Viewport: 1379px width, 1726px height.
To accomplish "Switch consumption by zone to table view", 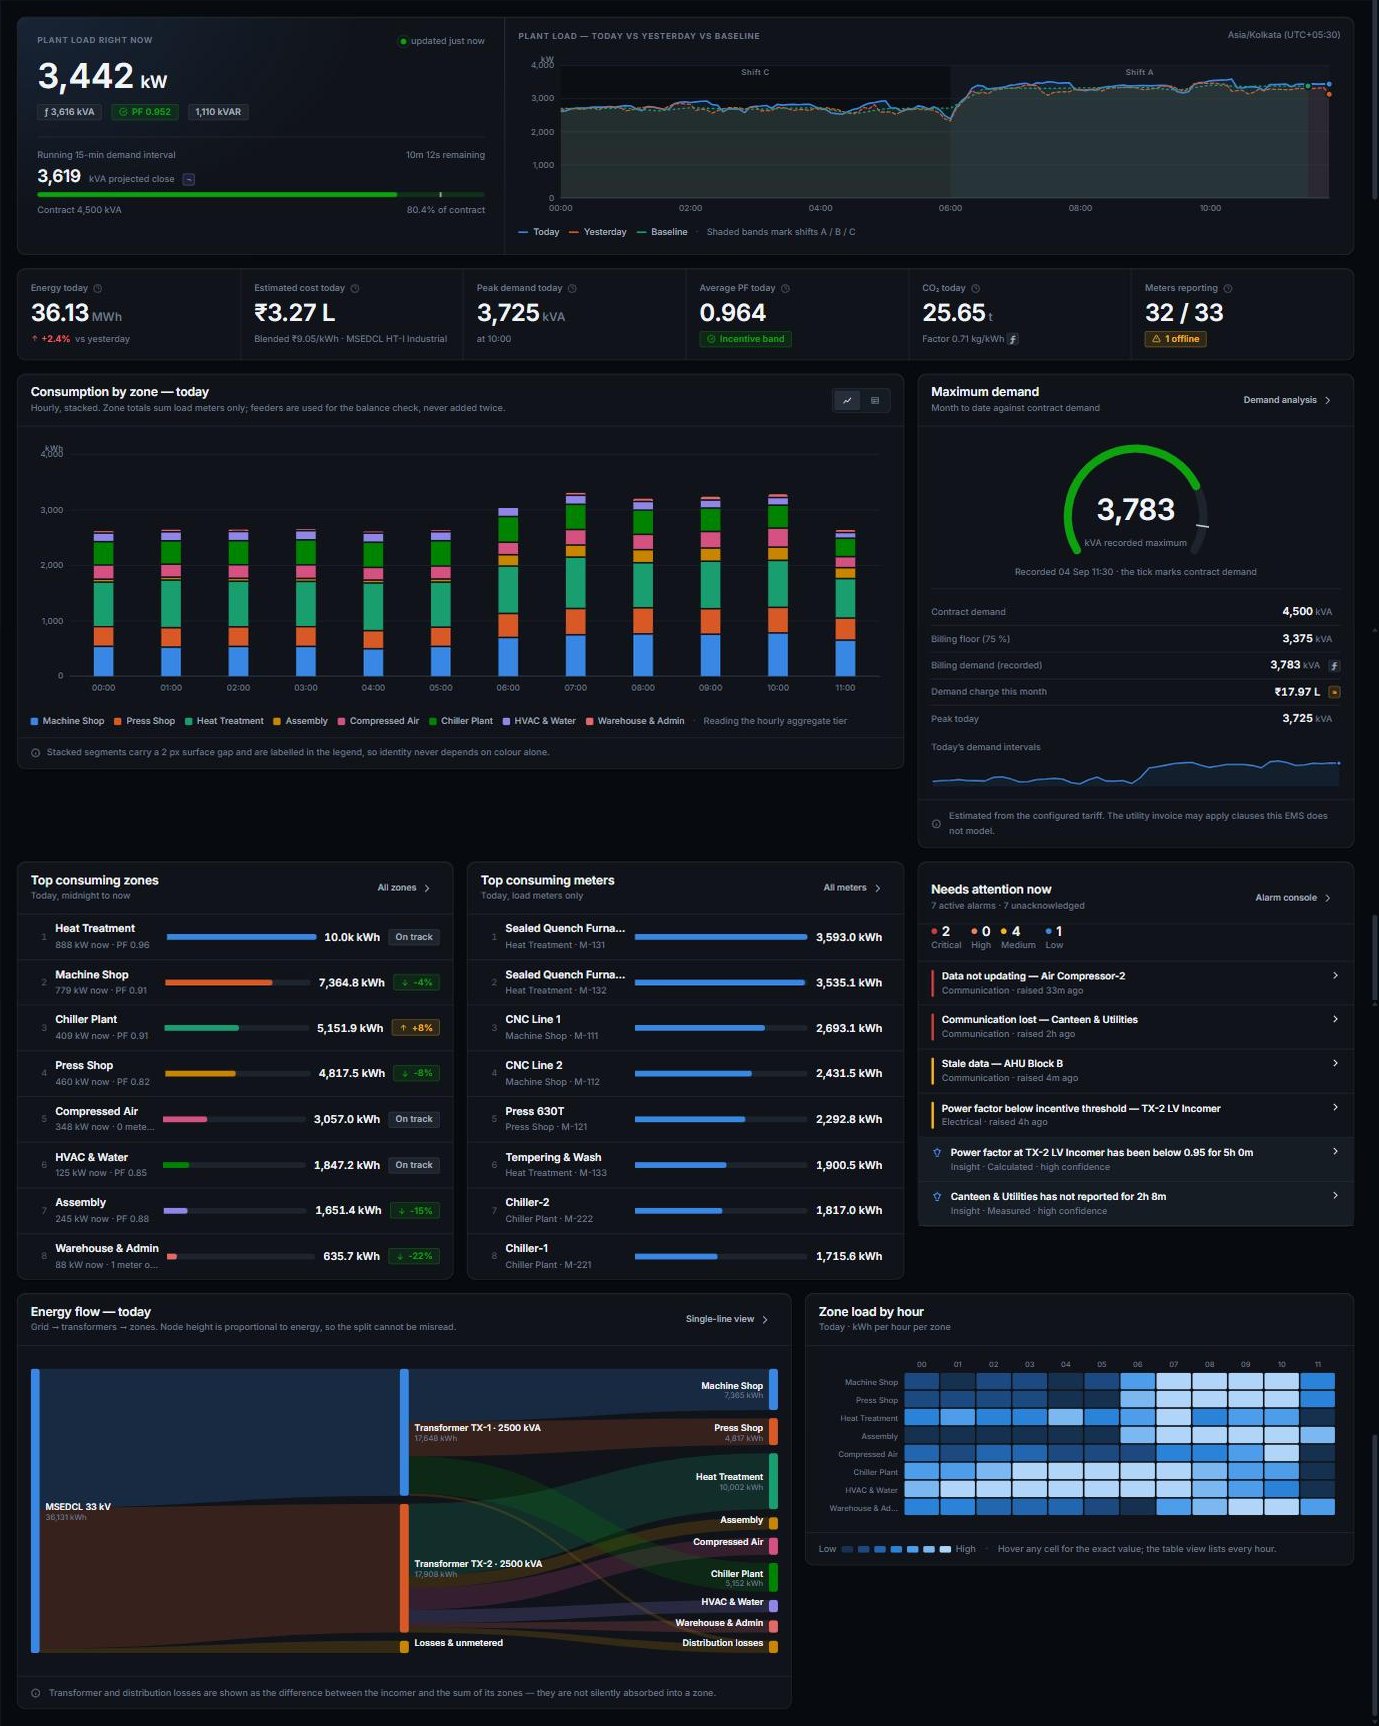I will click(x=875, y=401).
